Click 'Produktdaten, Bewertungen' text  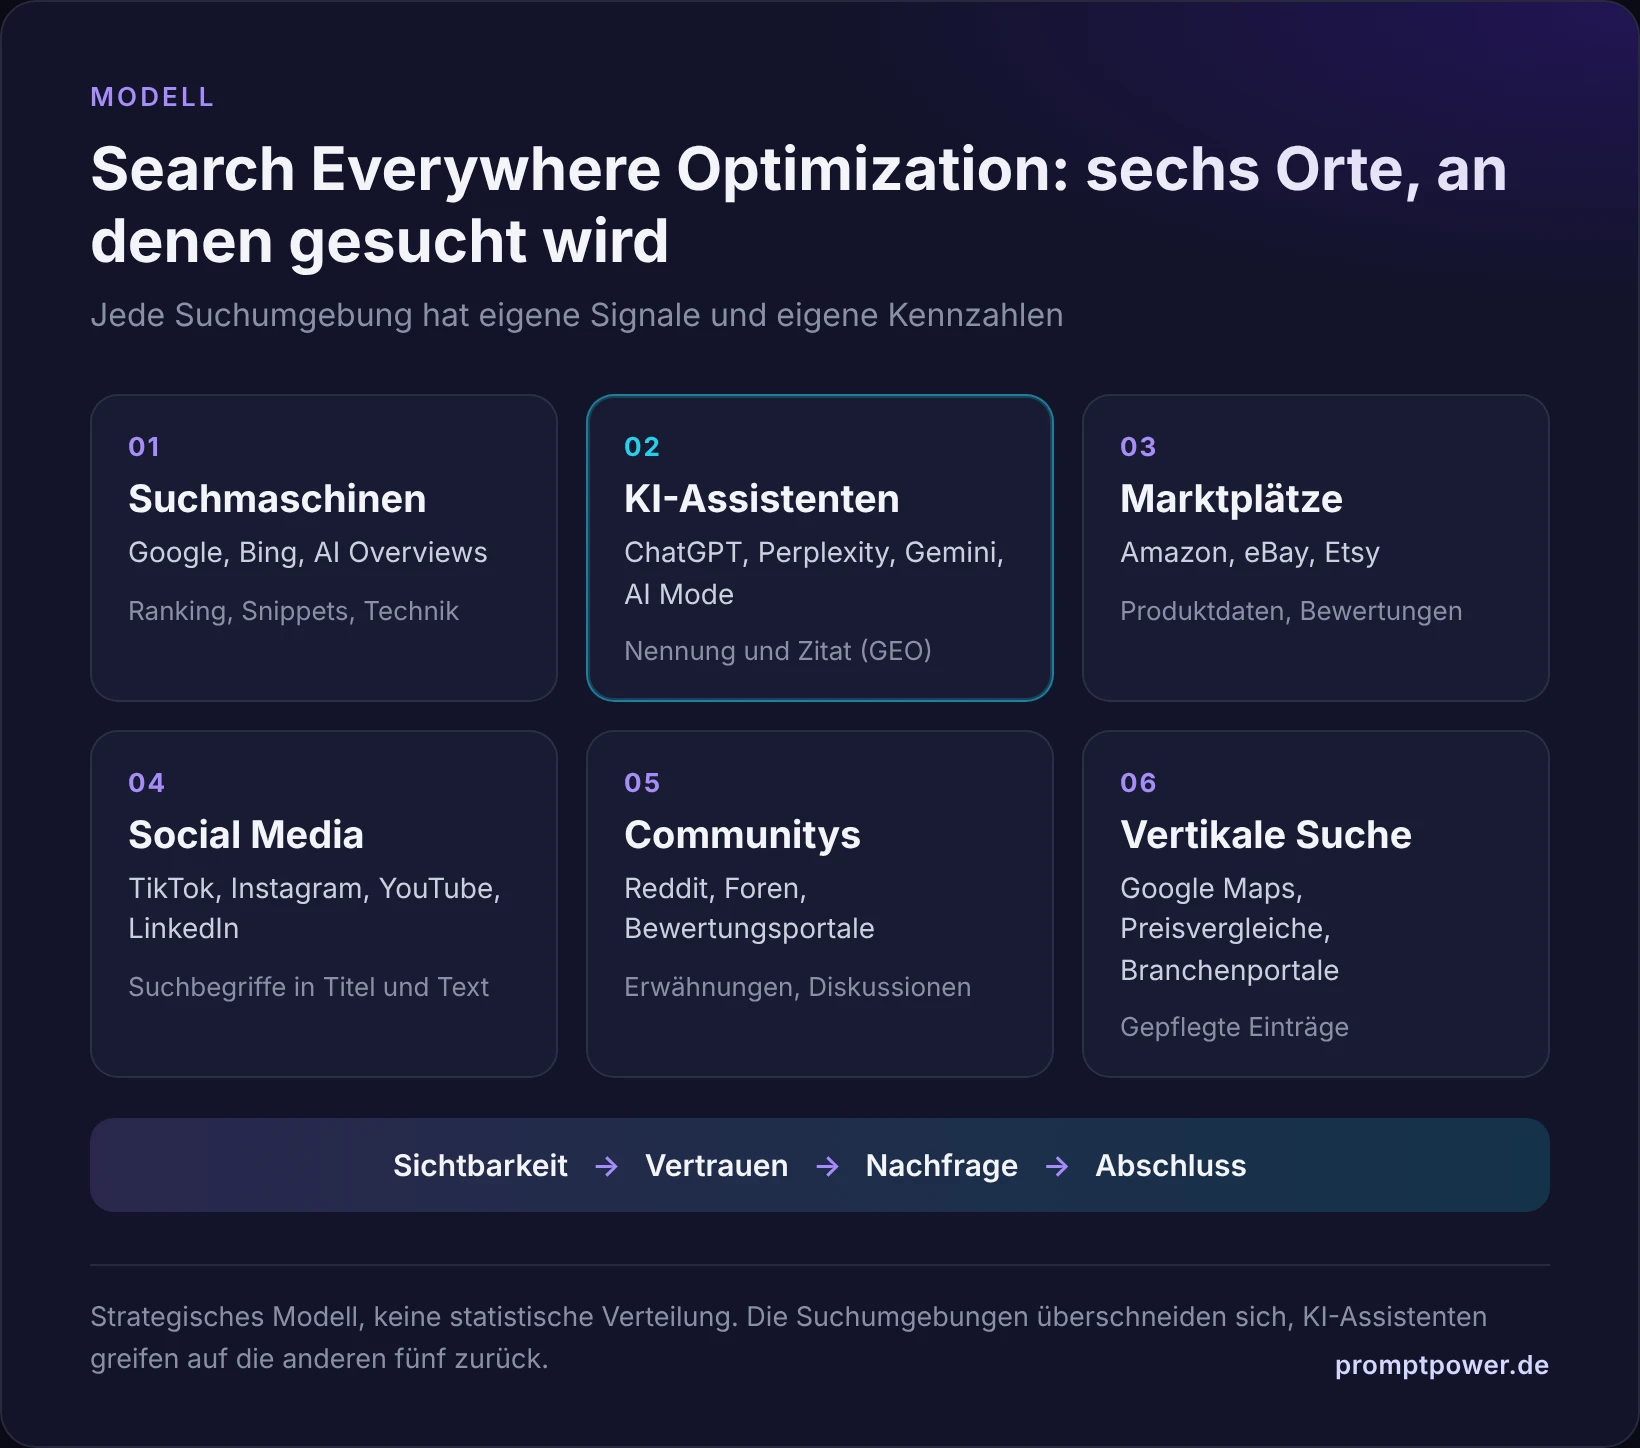[x=1291, y=611]
